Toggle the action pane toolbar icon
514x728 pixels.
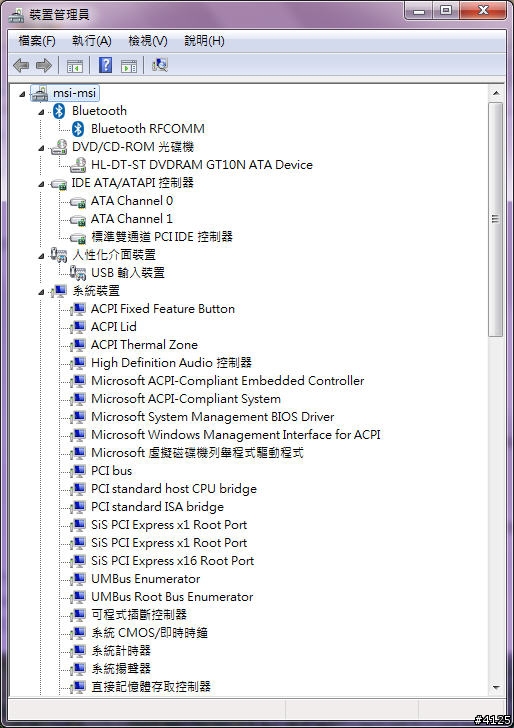pyautogui.click(x=129, y=66)
